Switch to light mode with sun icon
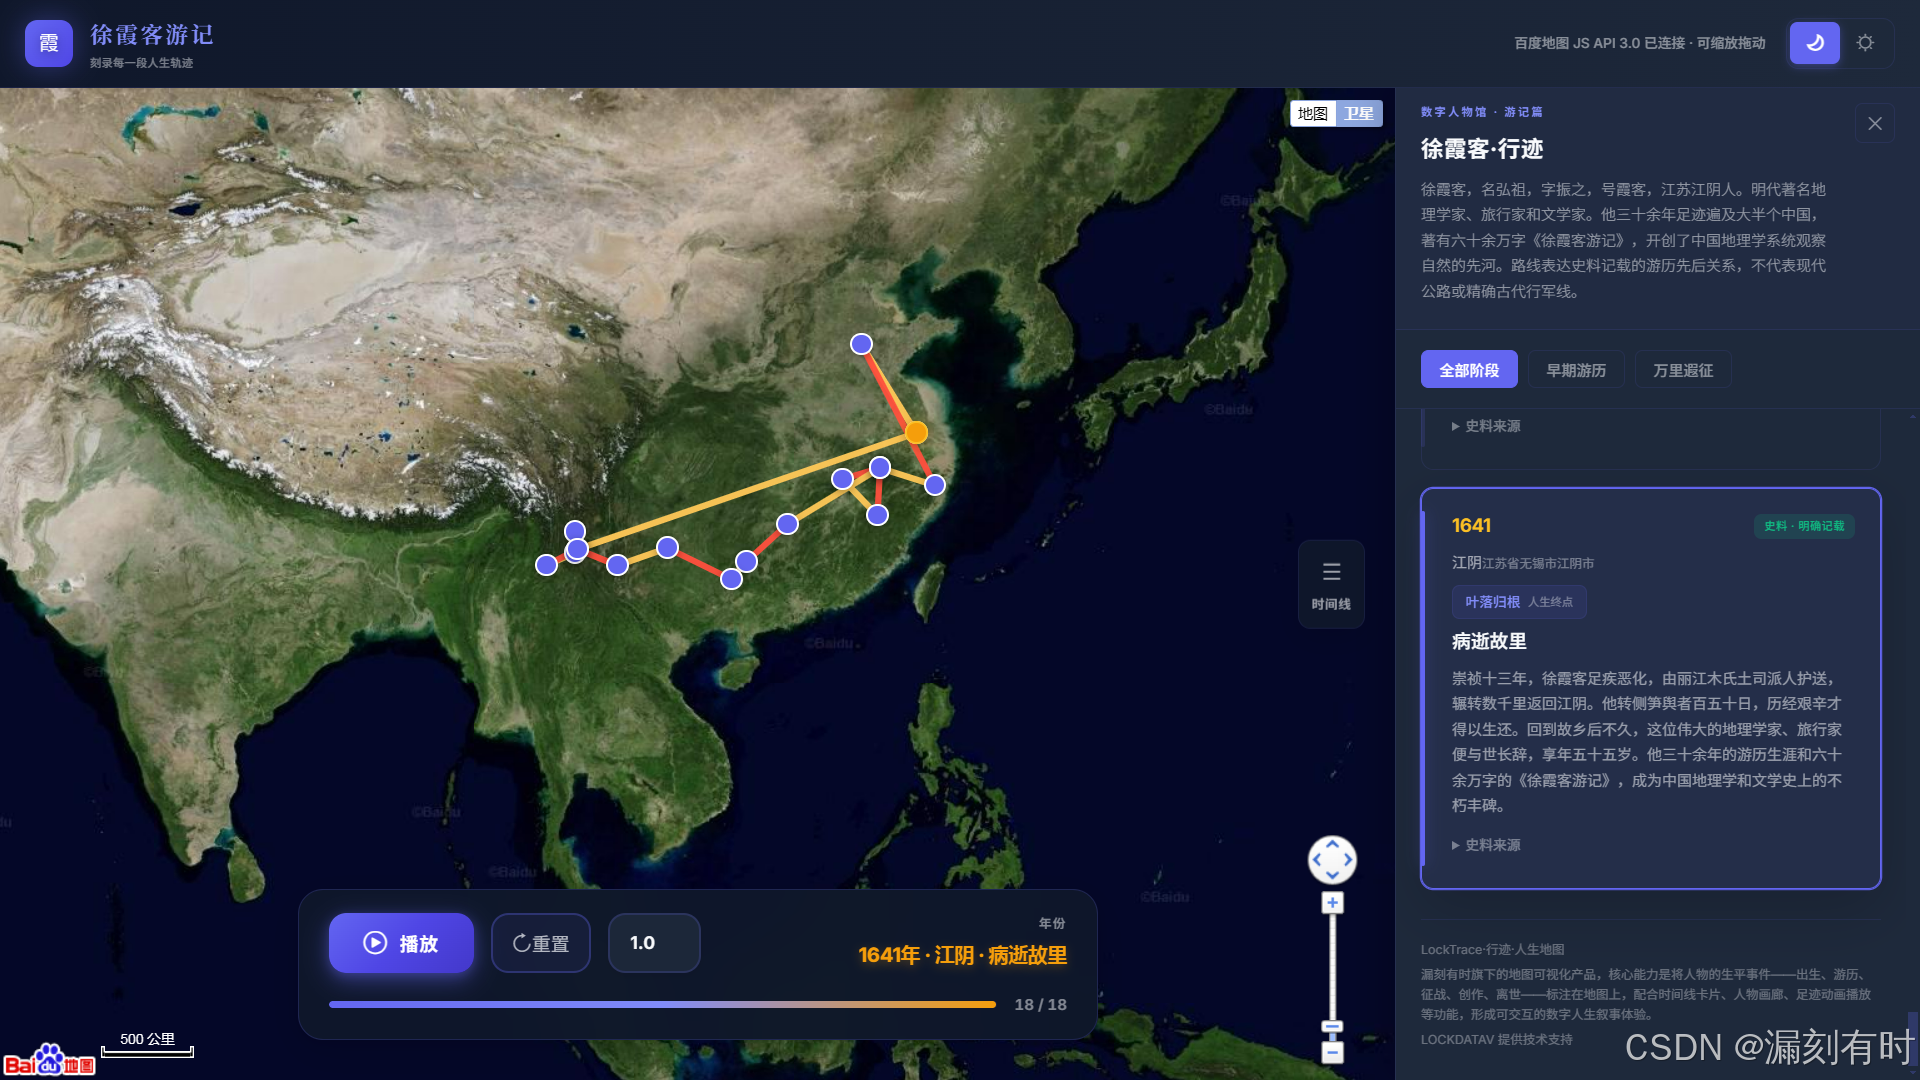This screenshot has width=1920, height=1080. point(1865,43)
